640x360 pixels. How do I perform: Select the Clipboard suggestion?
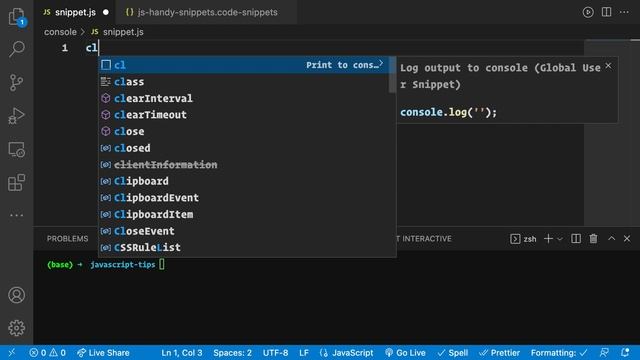(x=244, y=181)
